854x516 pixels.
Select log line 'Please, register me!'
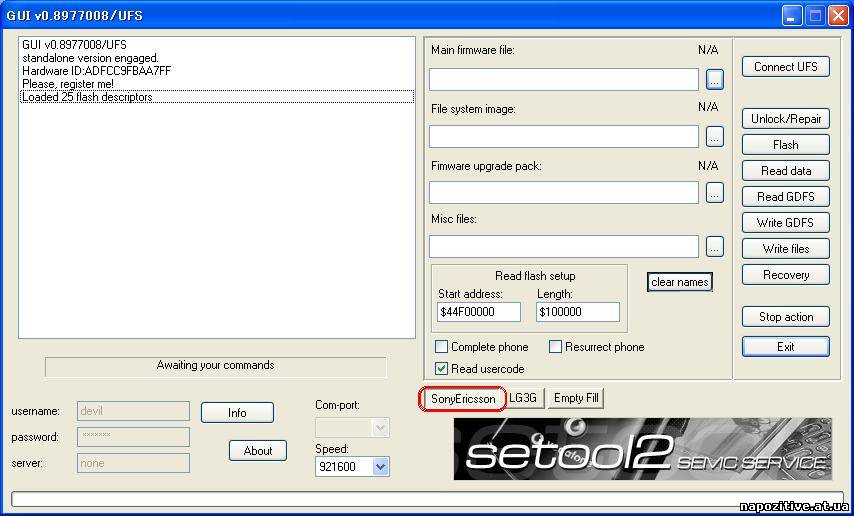tap(217, 84)
